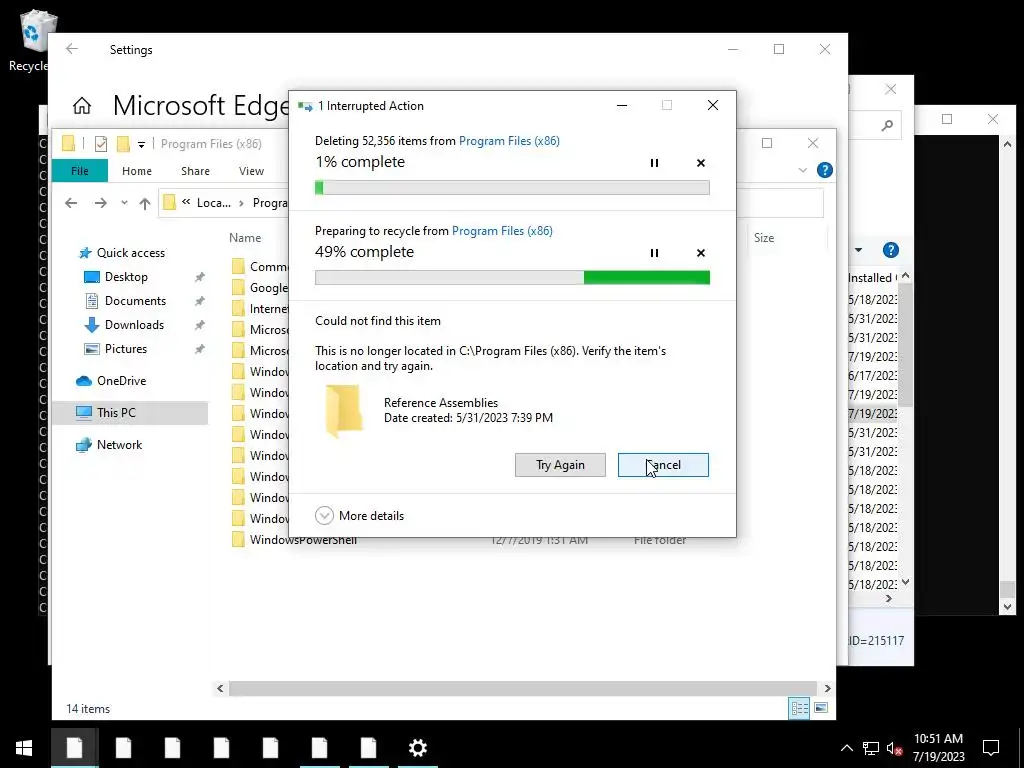This screenshot has width=1024, height=768.
Task: Sort by the Installed On column in Programs window
Action: (x=872, y=278)
